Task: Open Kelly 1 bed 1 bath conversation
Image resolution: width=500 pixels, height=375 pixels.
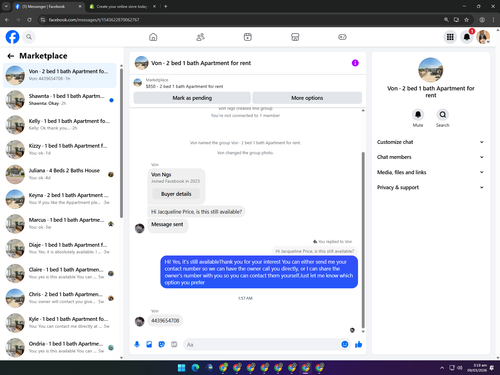Action: pos(60,124)
